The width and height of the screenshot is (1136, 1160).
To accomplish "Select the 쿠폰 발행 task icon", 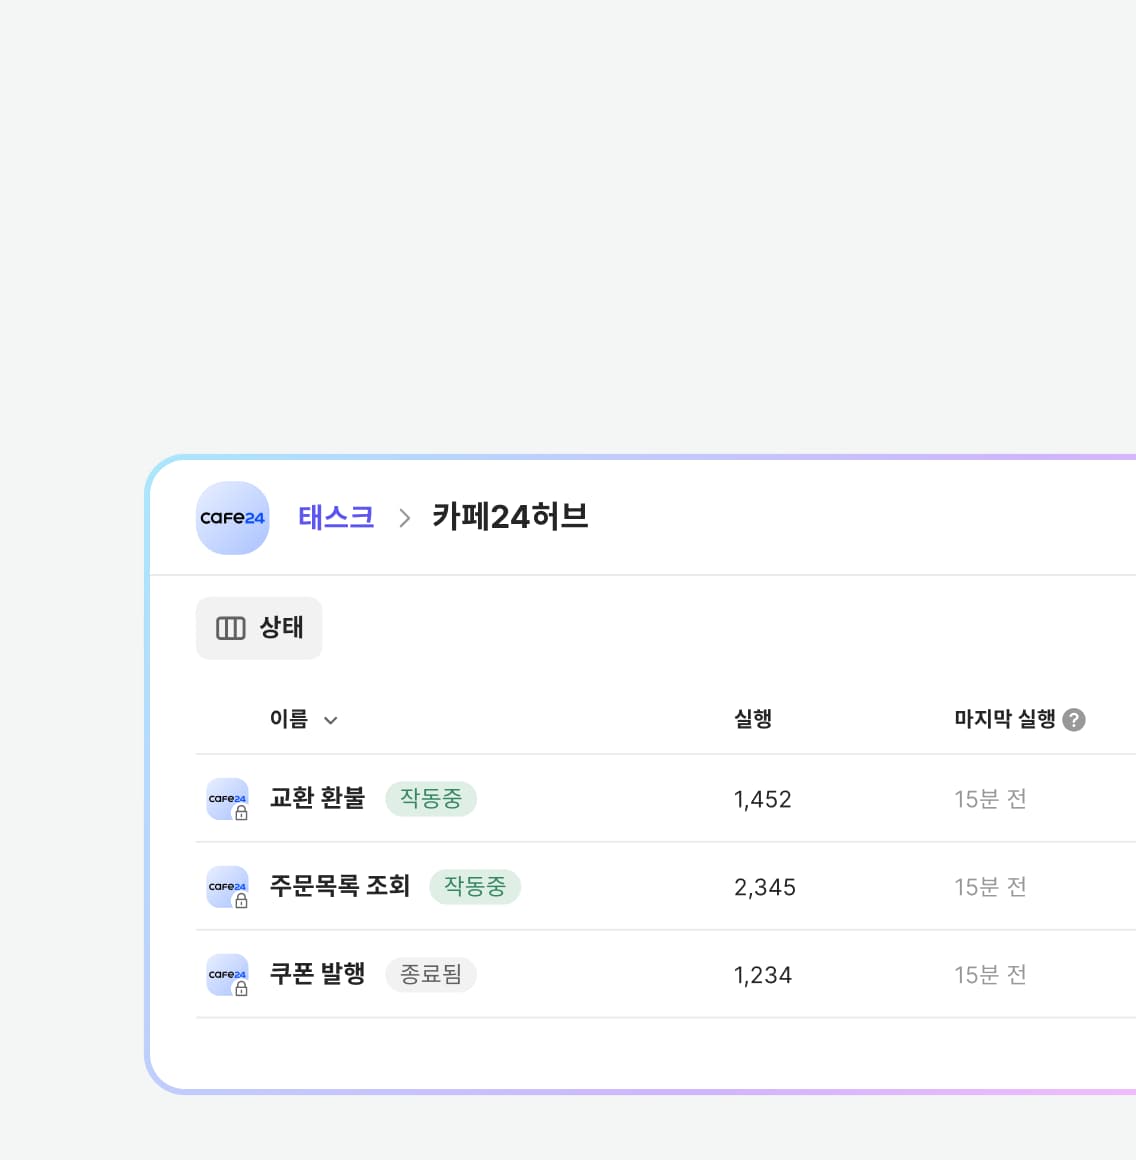I will (227, 975).
